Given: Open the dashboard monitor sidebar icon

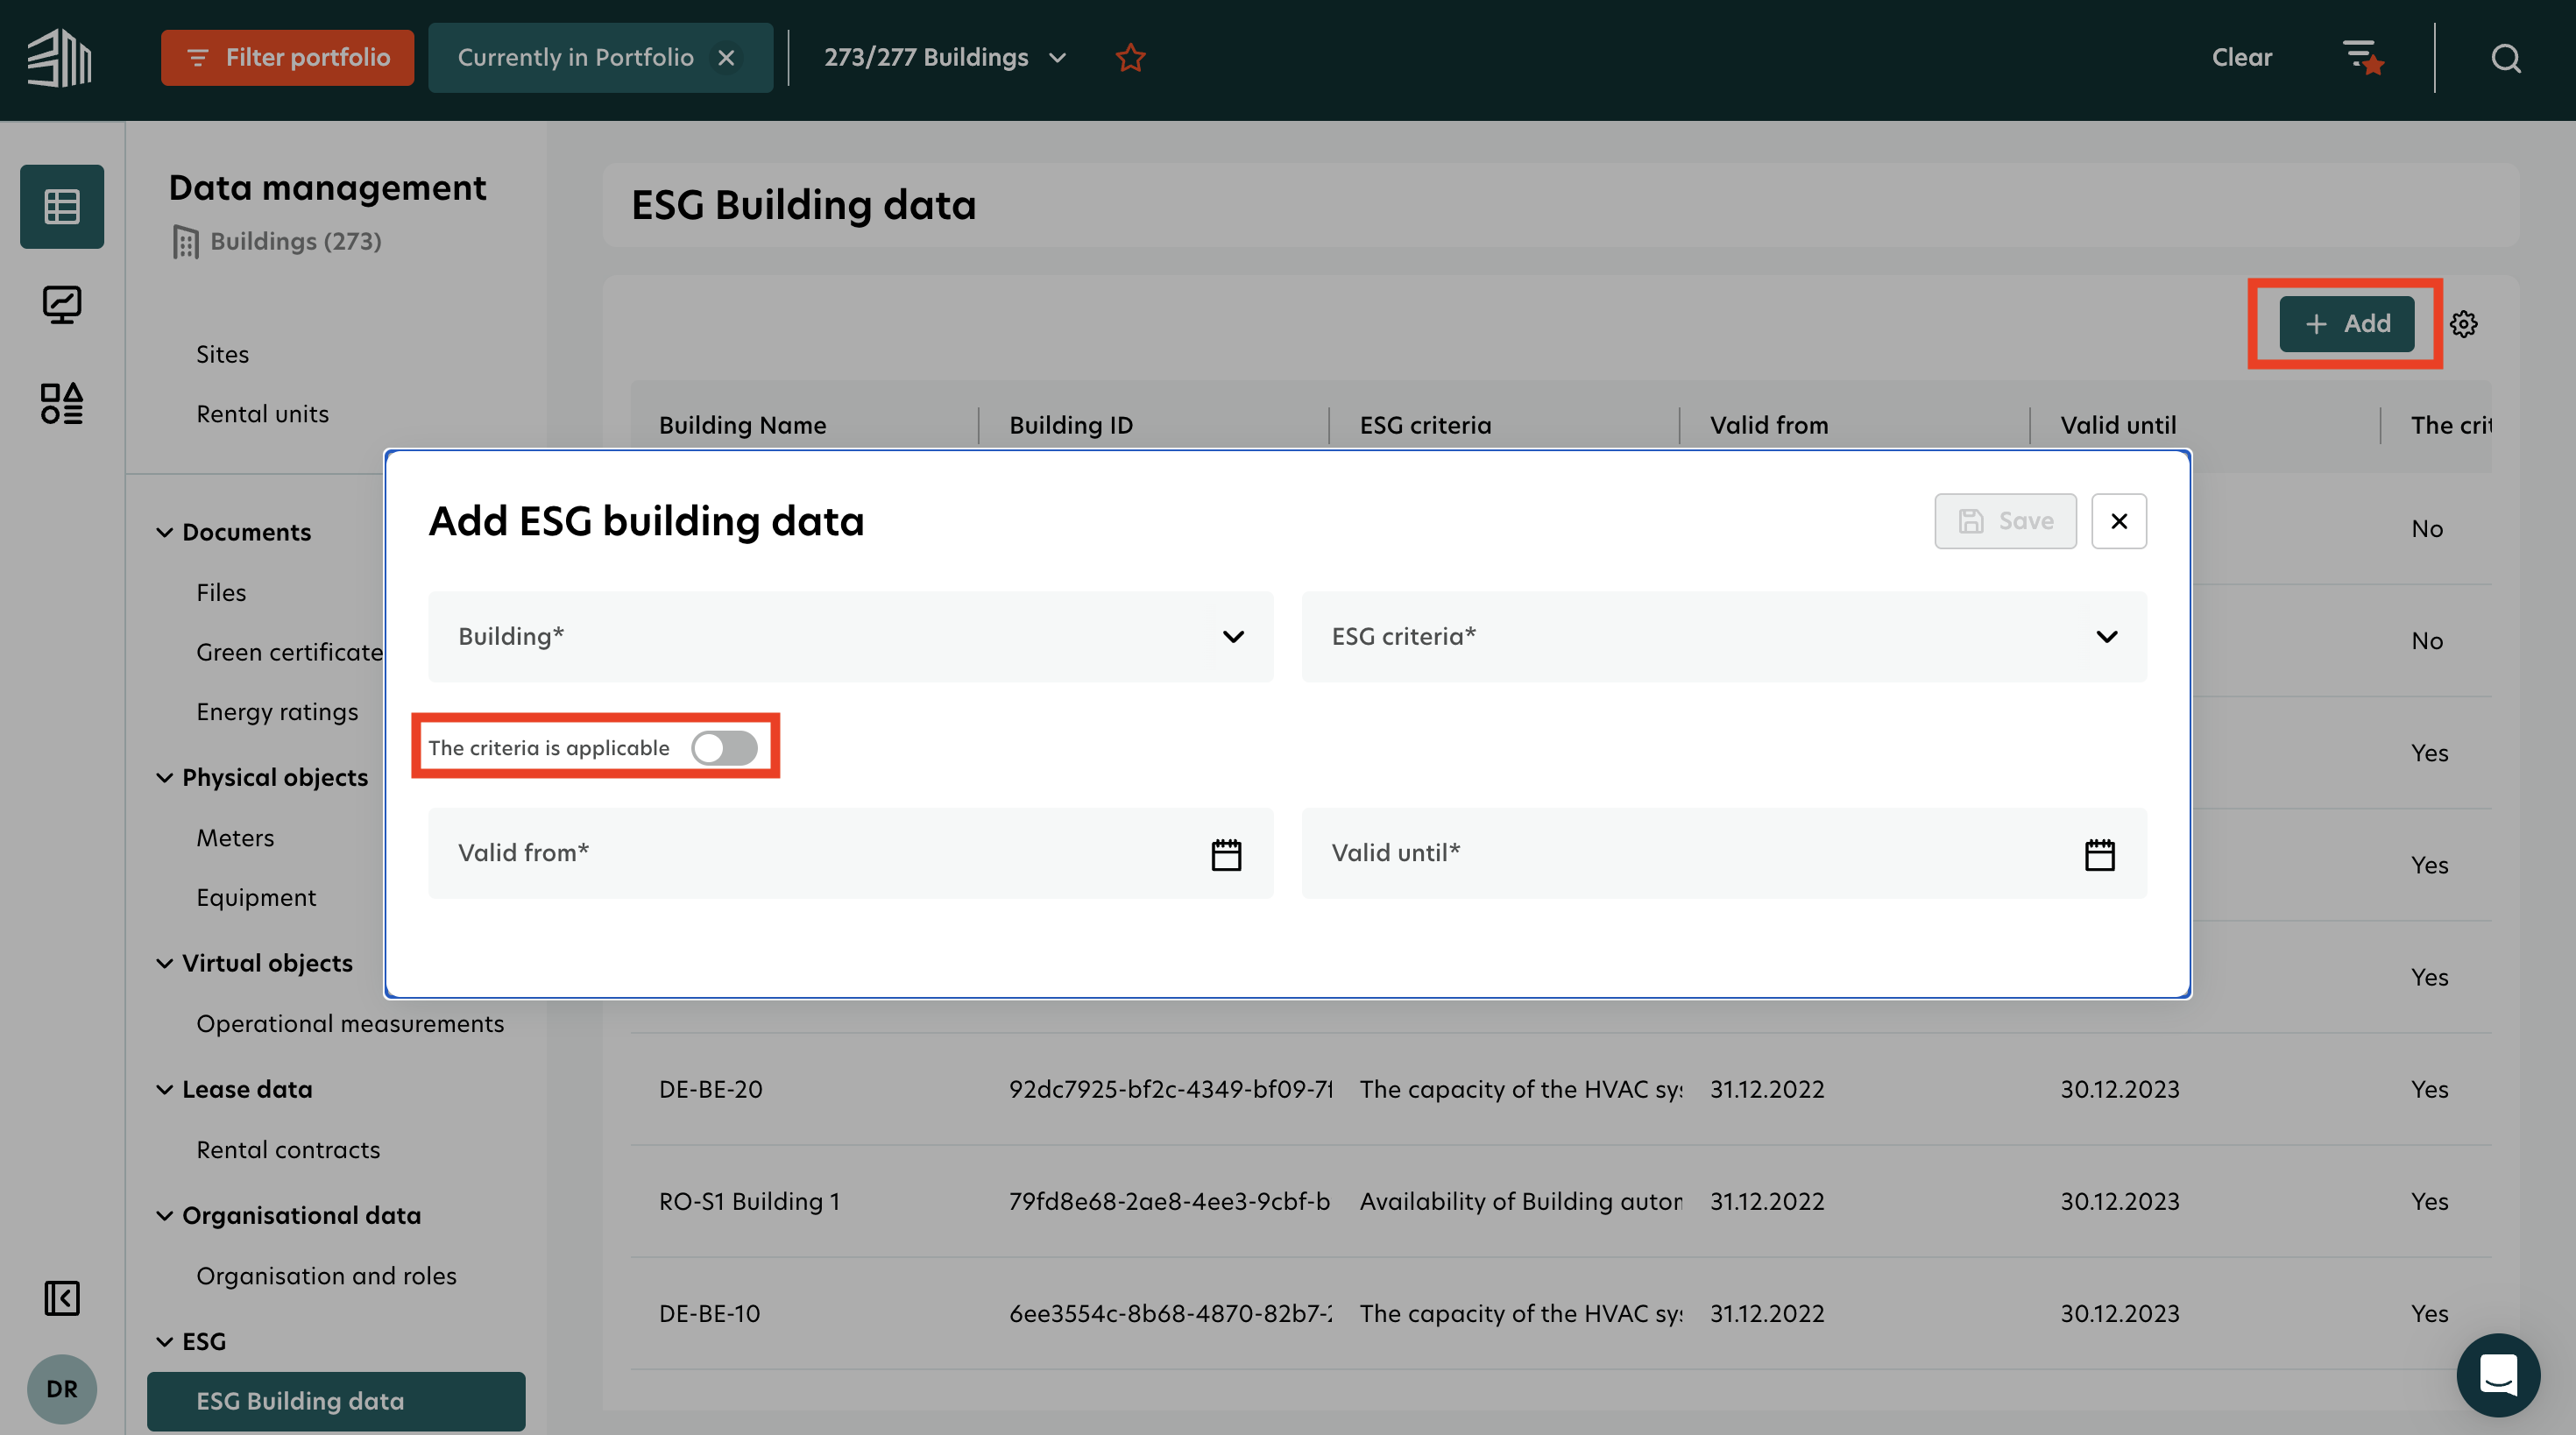Looking at the screenshot, I should click(x=62, y=305).
